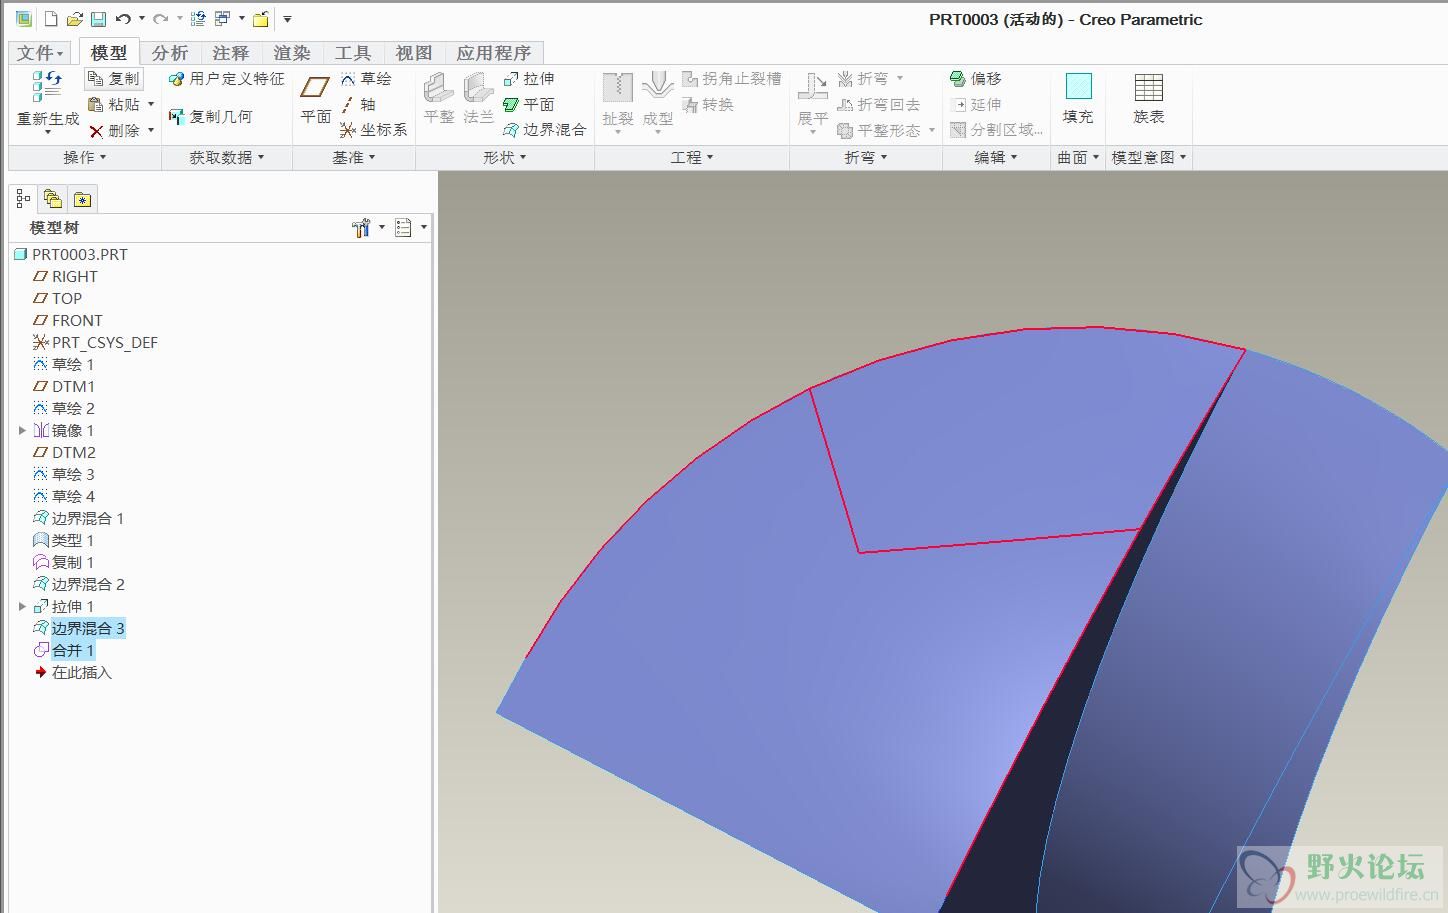Screen dimensions: 1448x913
Task: Click the 偏移 offset tool
Action: pyautogui.click(x=976, y=78)
